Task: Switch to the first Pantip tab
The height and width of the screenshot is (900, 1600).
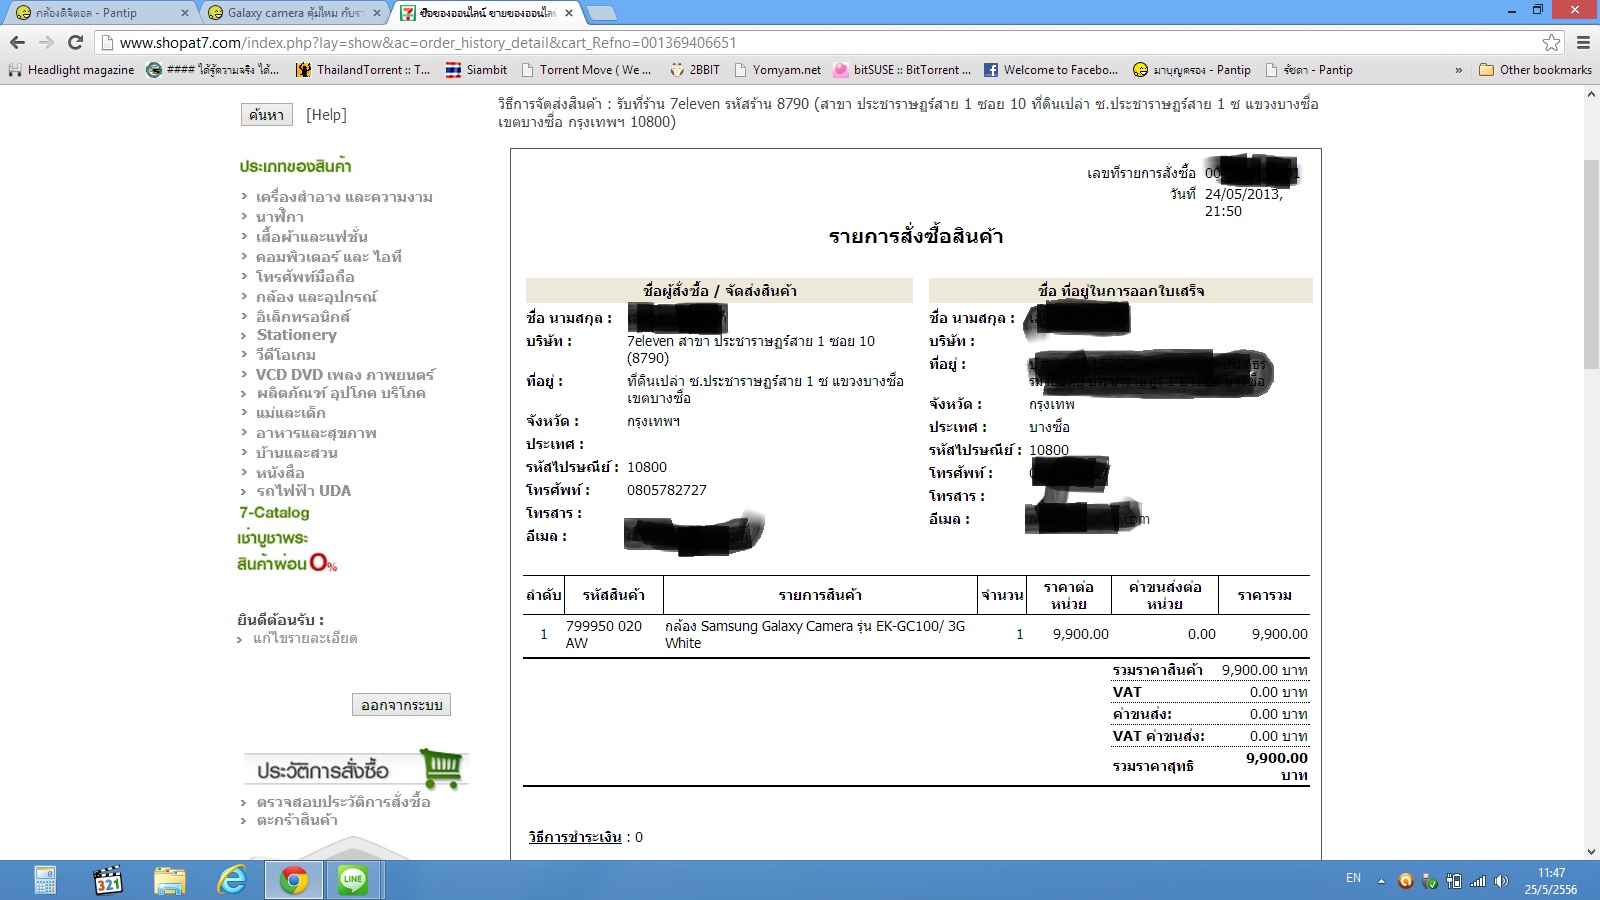Action: [98, 13]
